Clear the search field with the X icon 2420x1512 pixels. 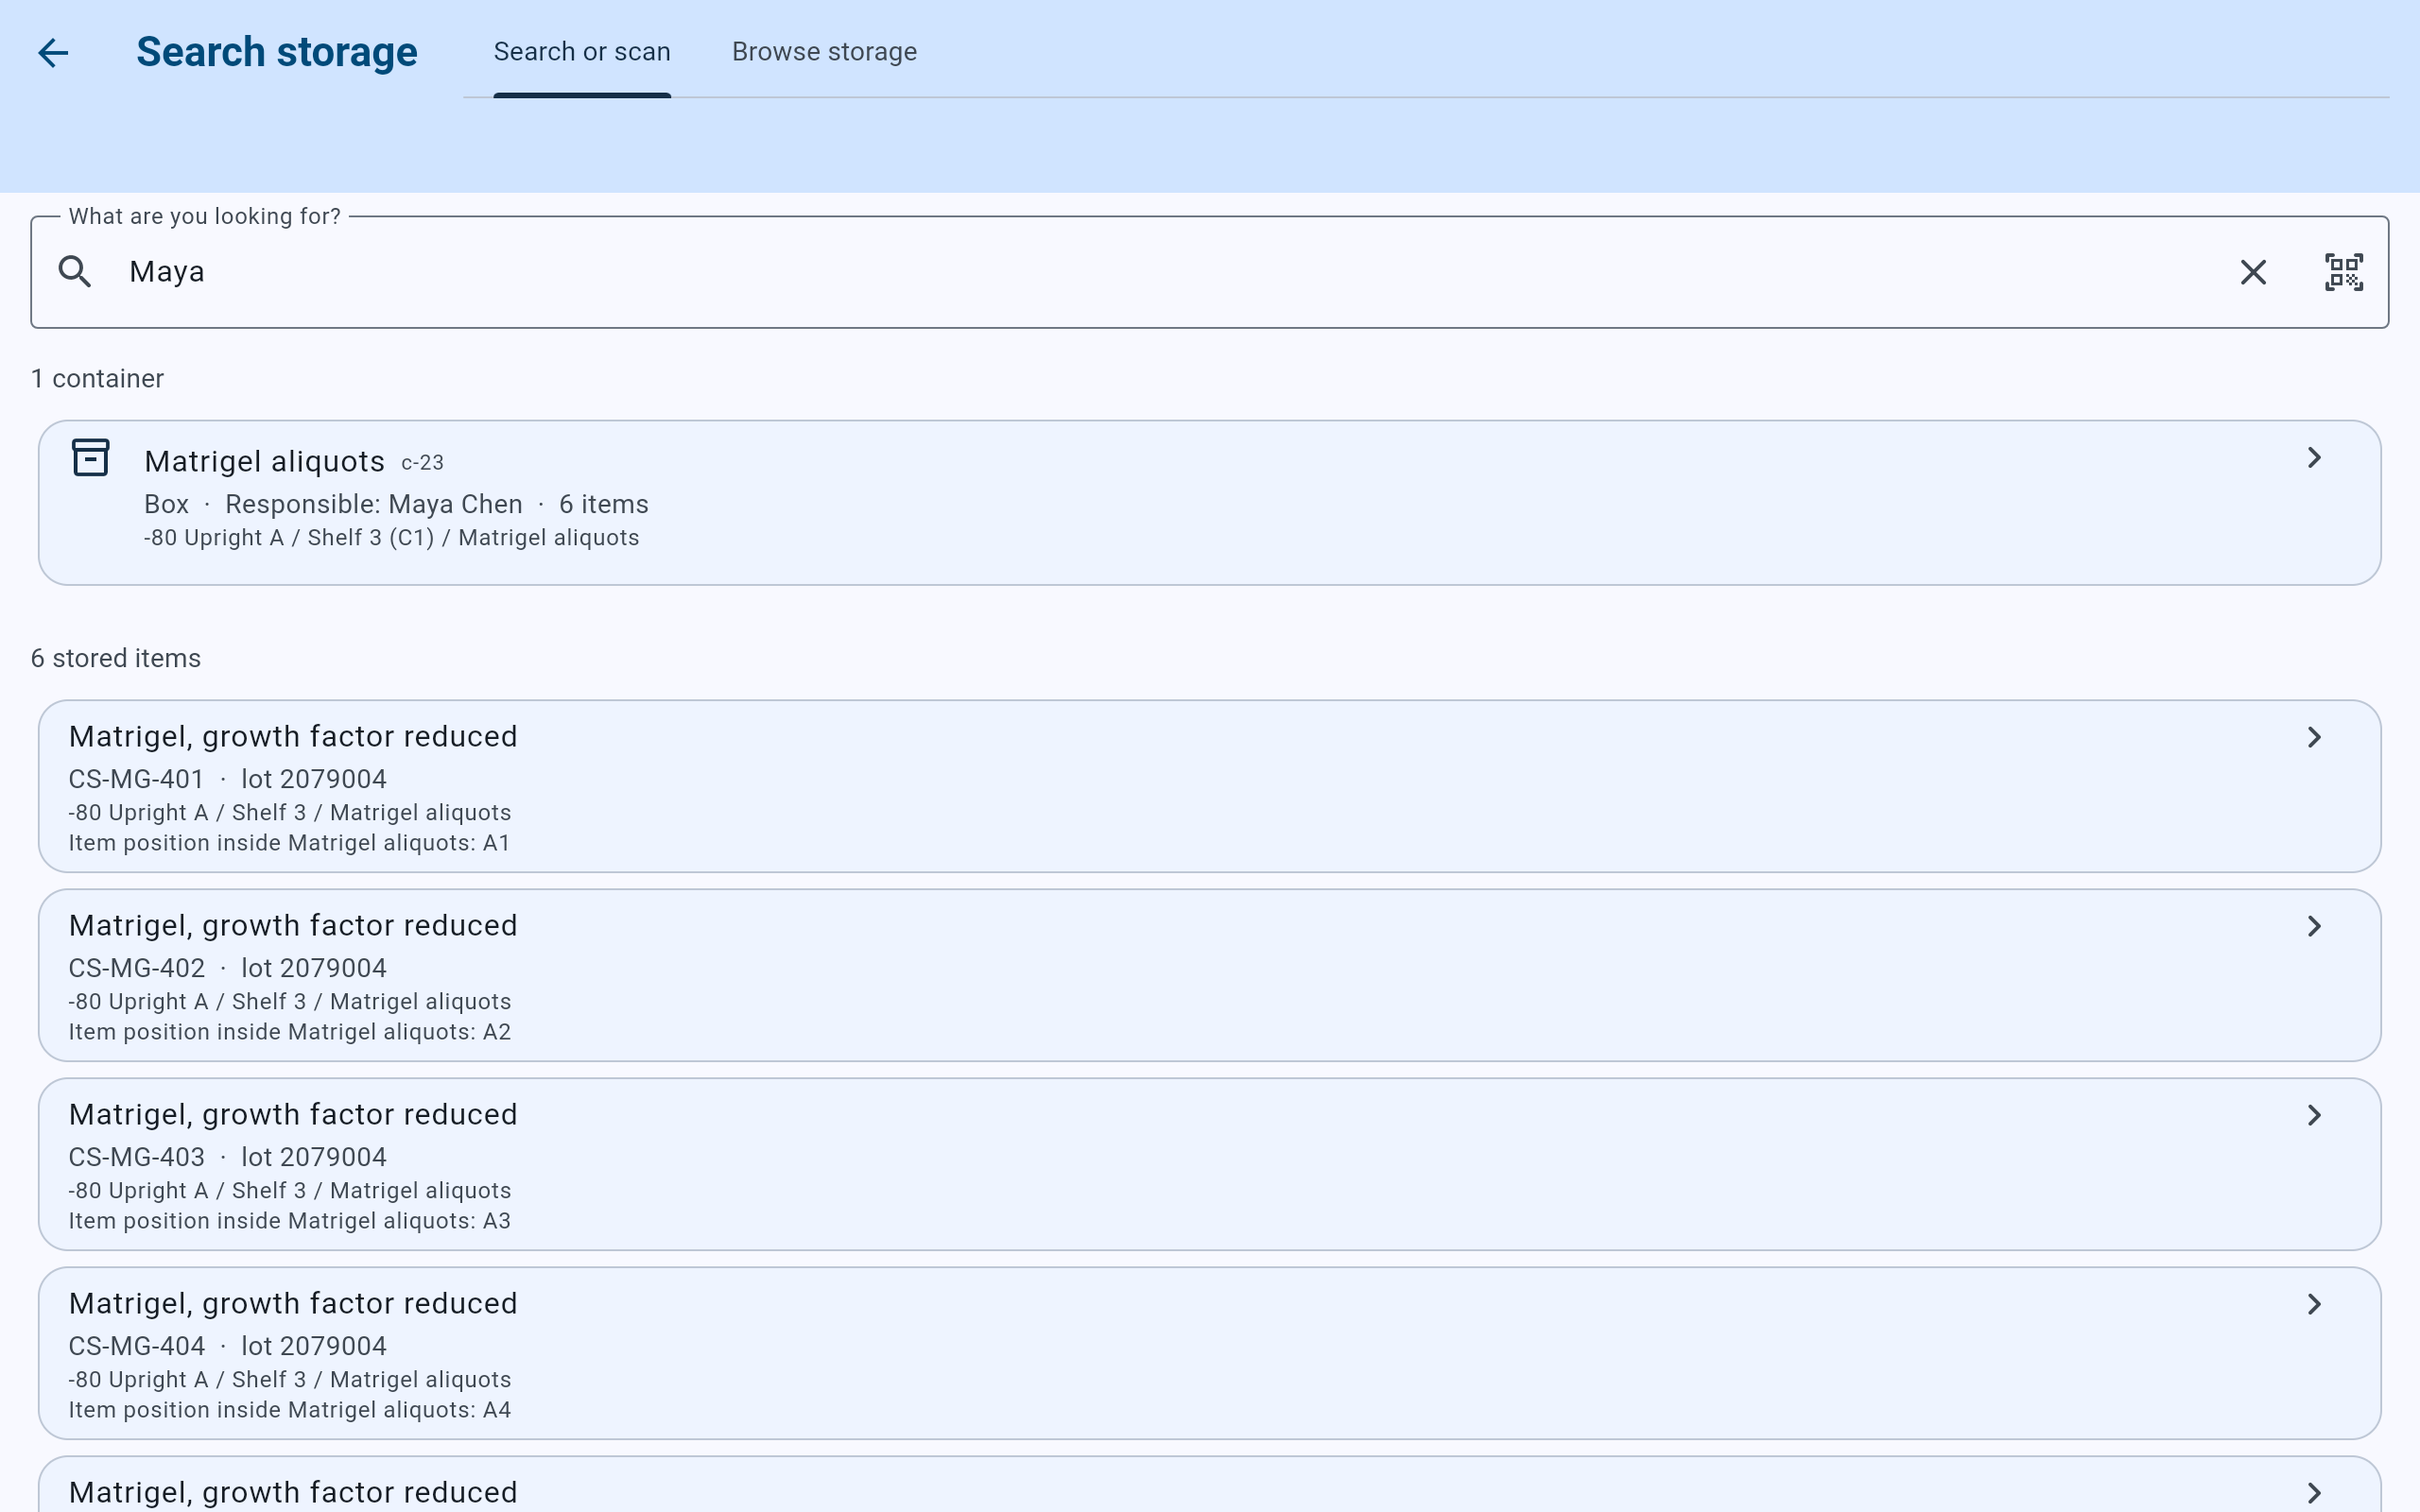click(2253, 272)
